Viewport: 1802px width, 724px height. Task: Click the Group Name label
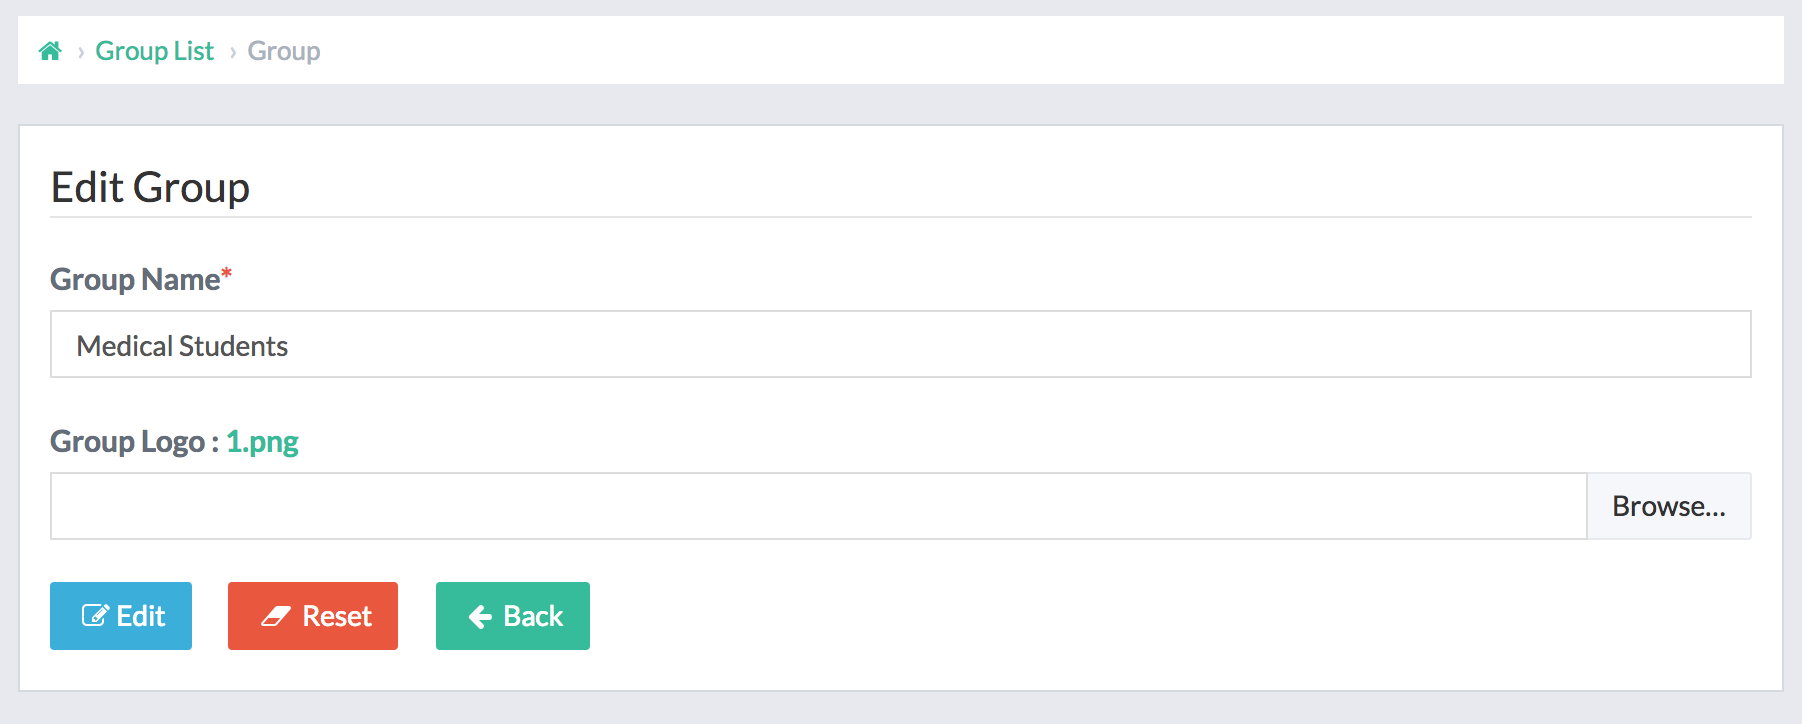[x=135, y=279]
